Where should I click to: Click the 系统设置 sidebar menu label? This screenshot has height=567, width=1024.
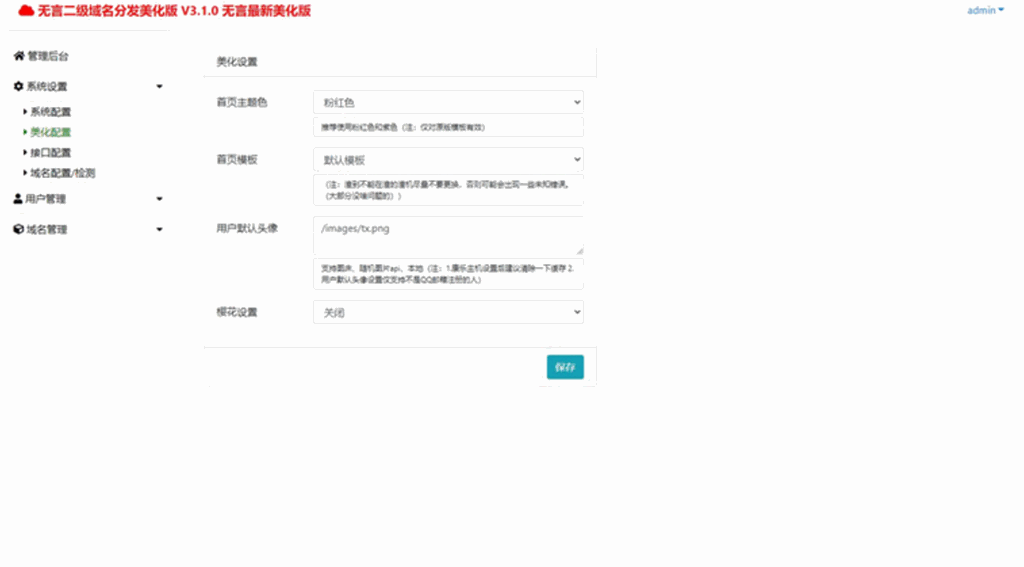[x=46, y=86]
